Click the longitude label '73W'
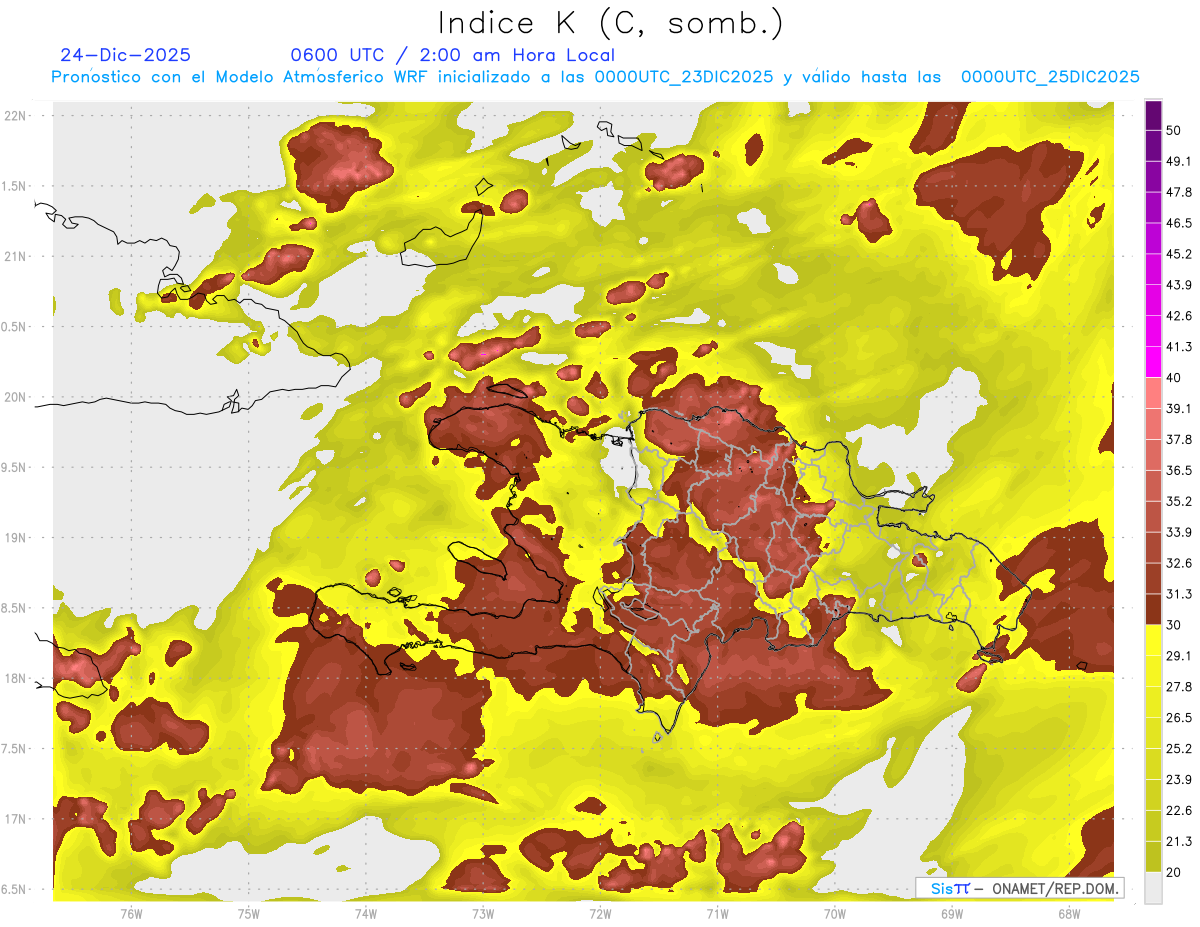1200x927 pixels. (x=482, y=913)
